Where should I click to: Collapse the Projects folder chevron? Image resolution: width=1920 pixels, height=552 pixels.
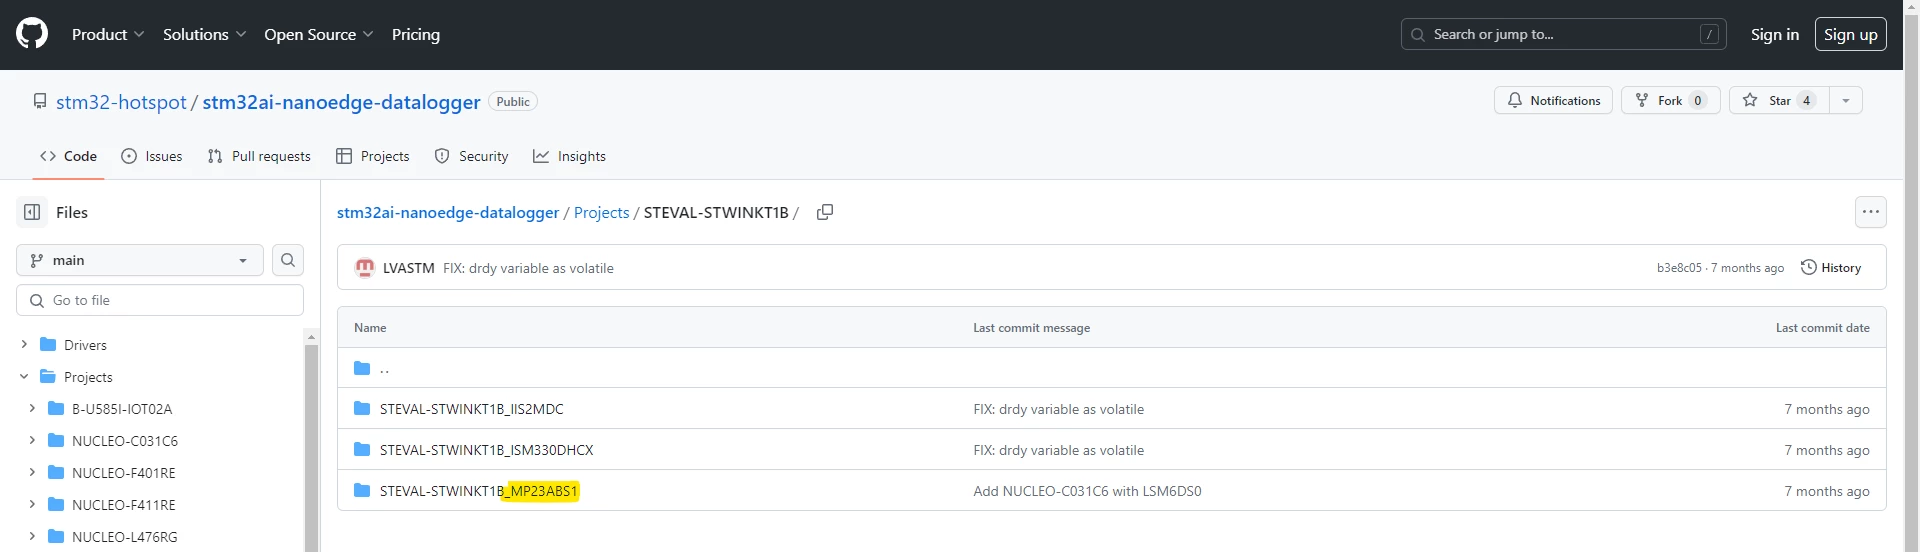point(24,376)
